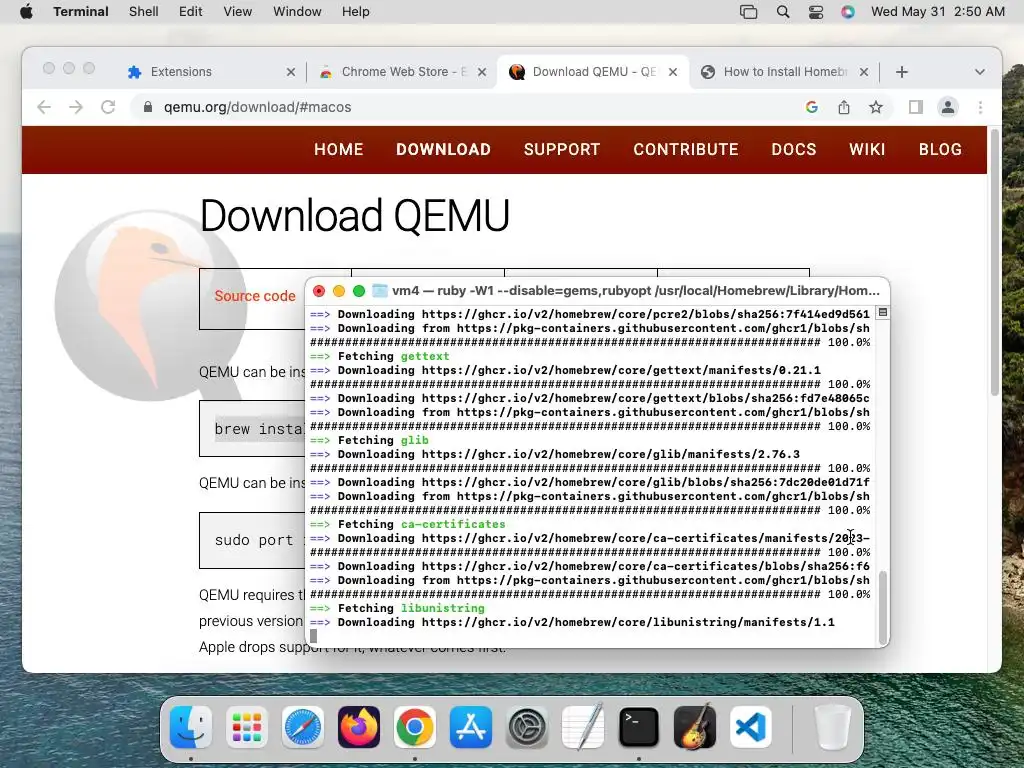The width and height of the screenshot is (1024, 768).
Task: Click the terminal title folder proxy icon
Action: (379, 291)
